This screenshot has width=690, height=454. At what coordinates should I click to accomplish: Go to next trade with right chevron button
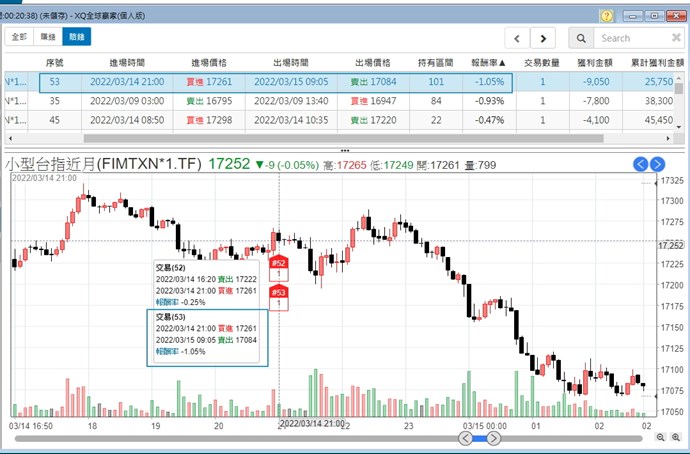(x=543, y=38)
